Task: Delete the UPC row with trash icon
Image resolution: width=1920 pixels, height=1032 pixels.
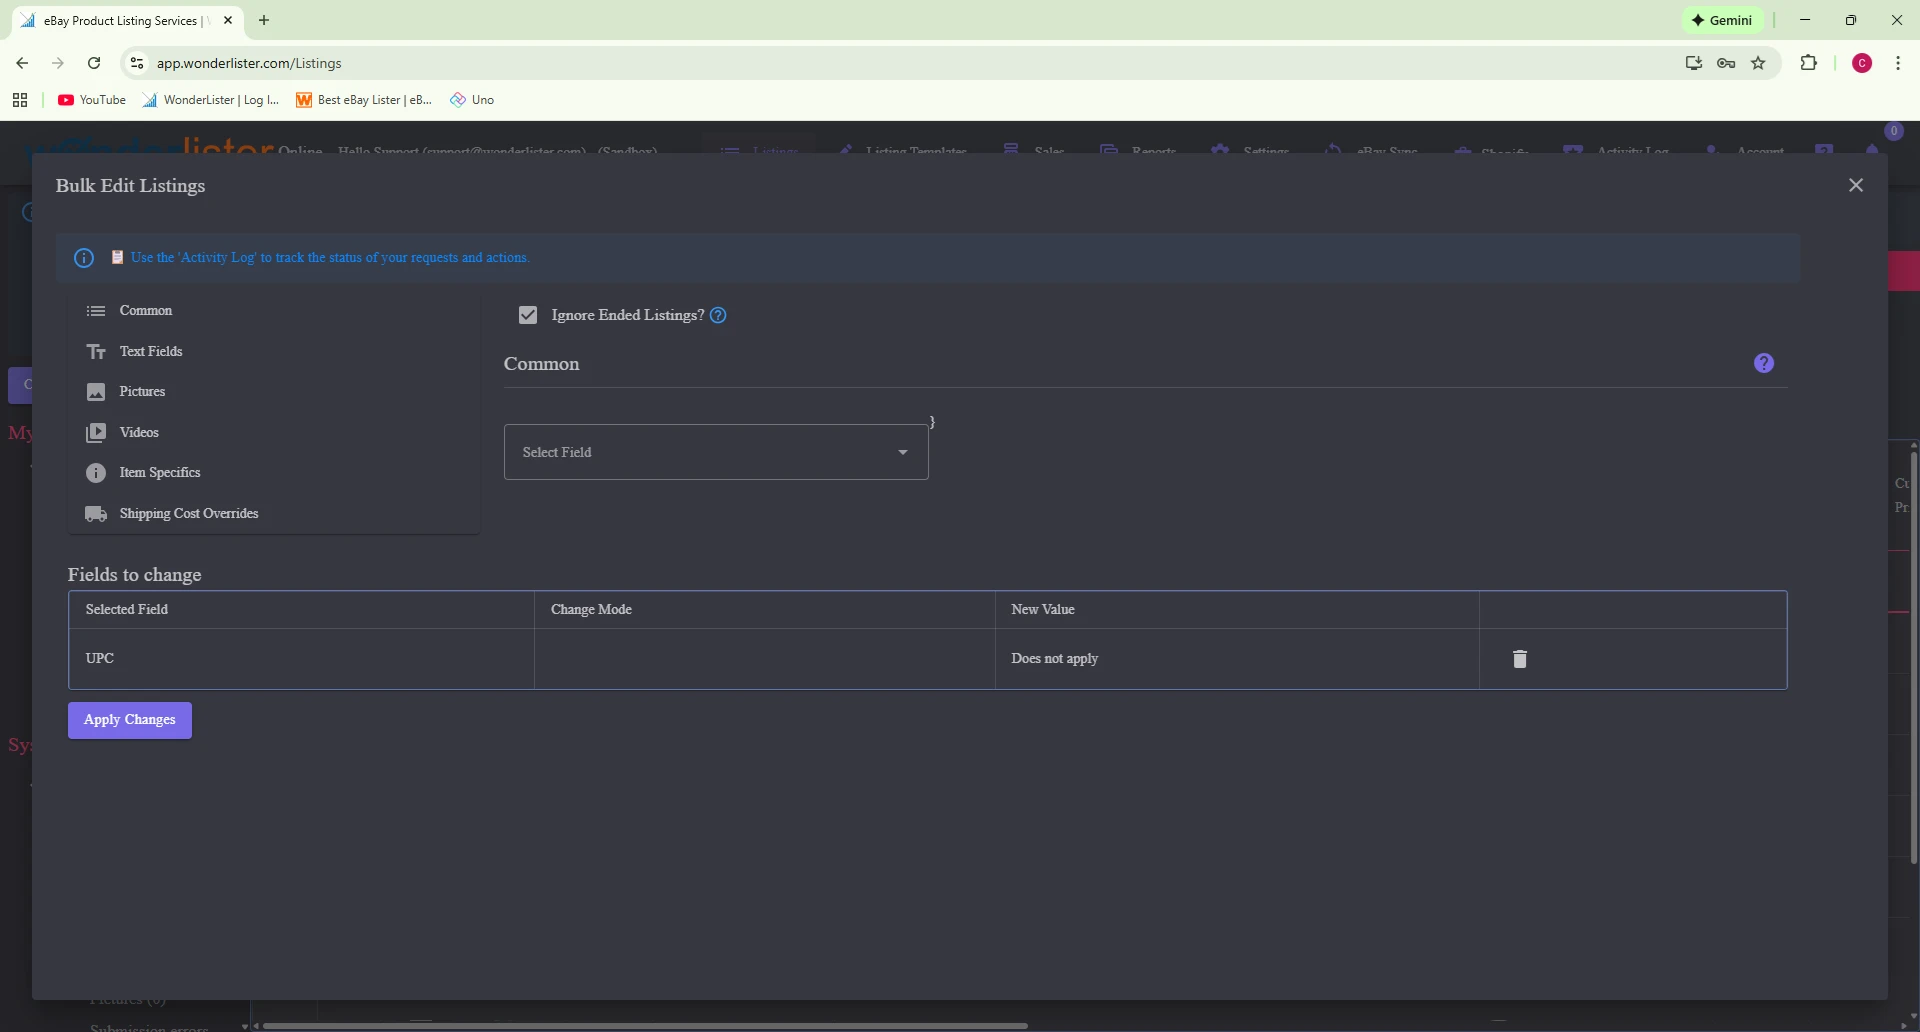Action: pyautogui.click(x=1519, y=659)
